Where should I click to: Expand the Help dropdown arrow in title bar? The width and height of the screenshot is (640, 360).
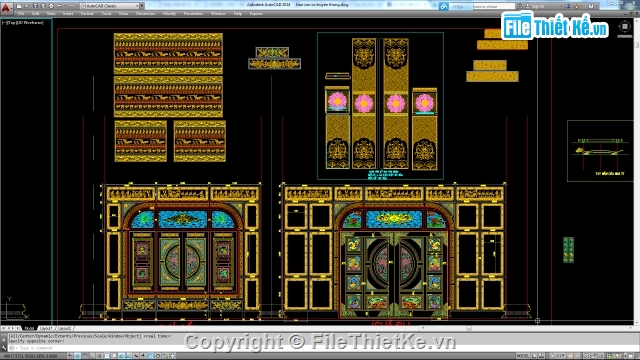pyautogui.click(x=596, y=6)
